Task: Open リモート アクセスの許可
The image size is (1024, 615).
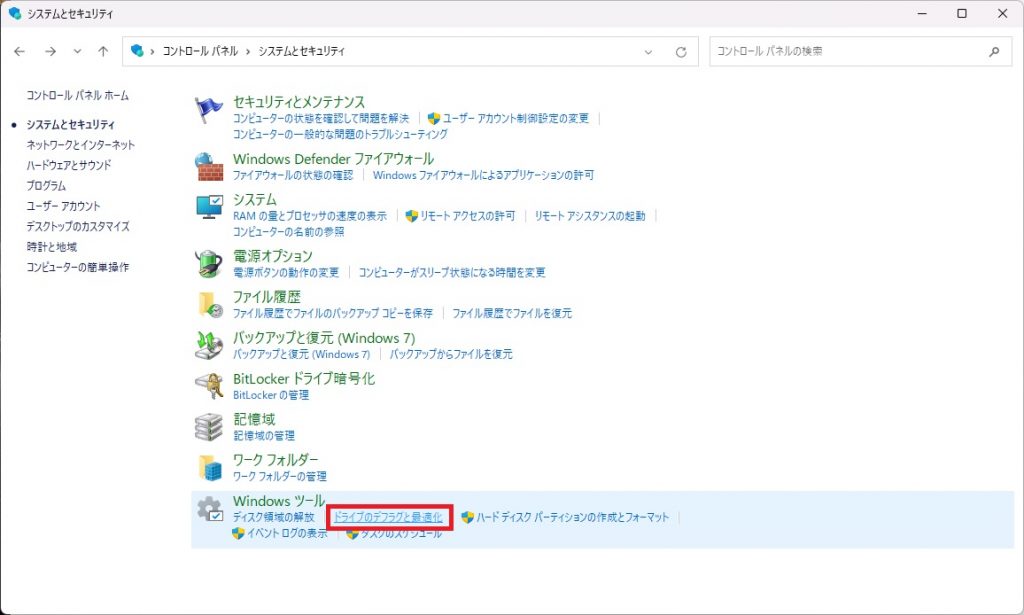Action: click(x=468, y=215)
